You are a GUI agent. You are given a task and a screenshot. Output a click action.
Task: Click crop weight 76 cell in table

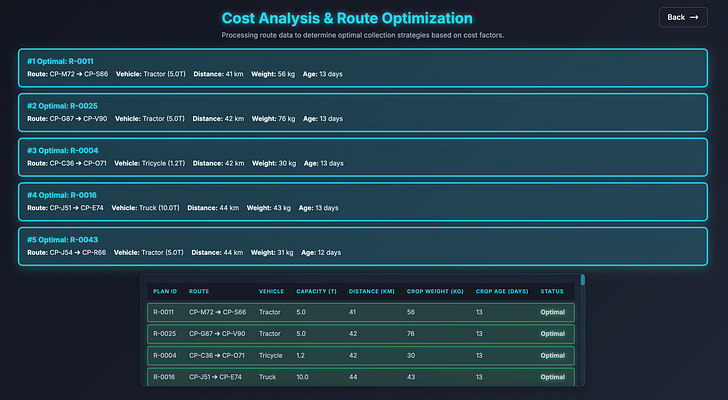click(x=410, y=334)
